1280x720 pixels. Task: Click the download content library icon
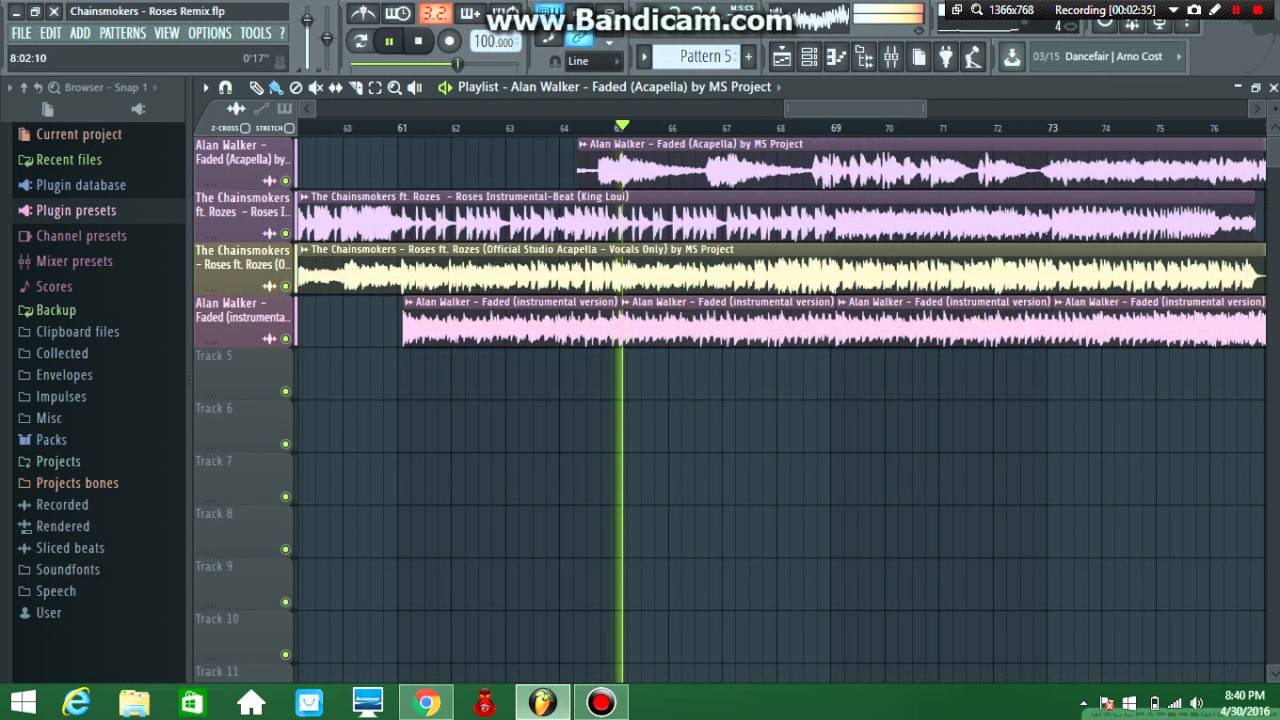tap(1012, 57)
